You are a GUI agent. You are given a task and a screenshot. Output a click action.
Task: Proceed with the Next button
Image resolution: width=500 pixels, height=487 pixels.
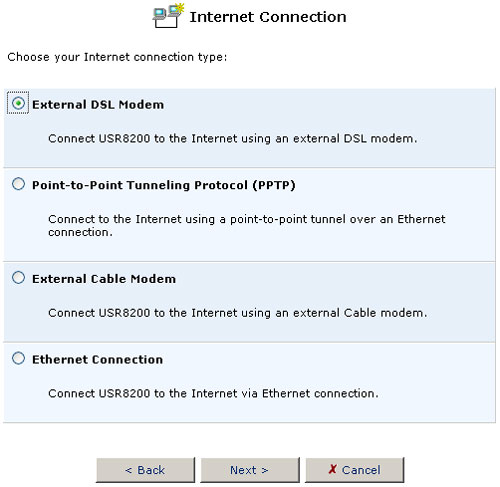coord(250,470)
